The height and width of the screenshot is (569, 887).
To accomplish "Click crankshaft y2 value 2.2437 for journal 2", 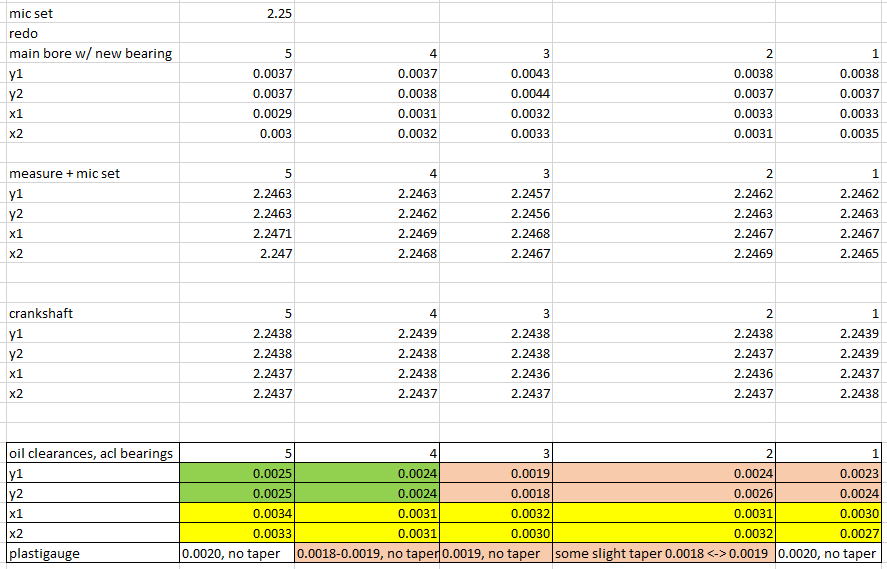I will [x=664, y=354].
